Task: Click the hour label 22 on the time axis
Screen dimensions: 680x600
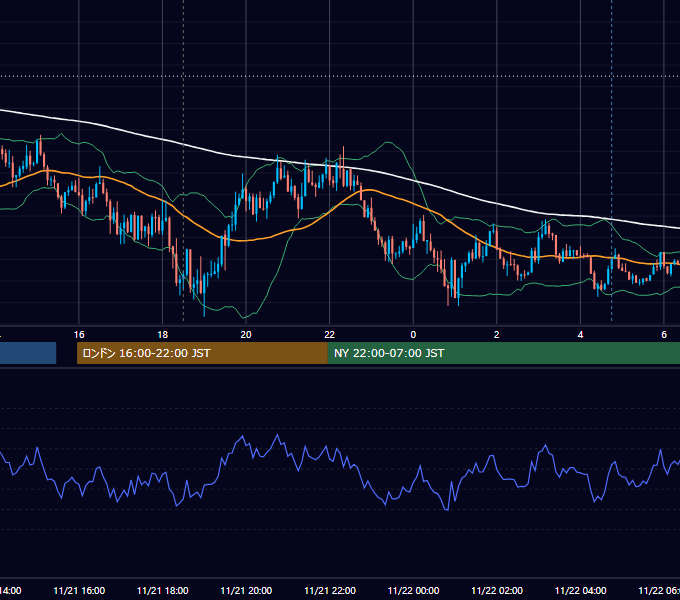Action: 330,334
